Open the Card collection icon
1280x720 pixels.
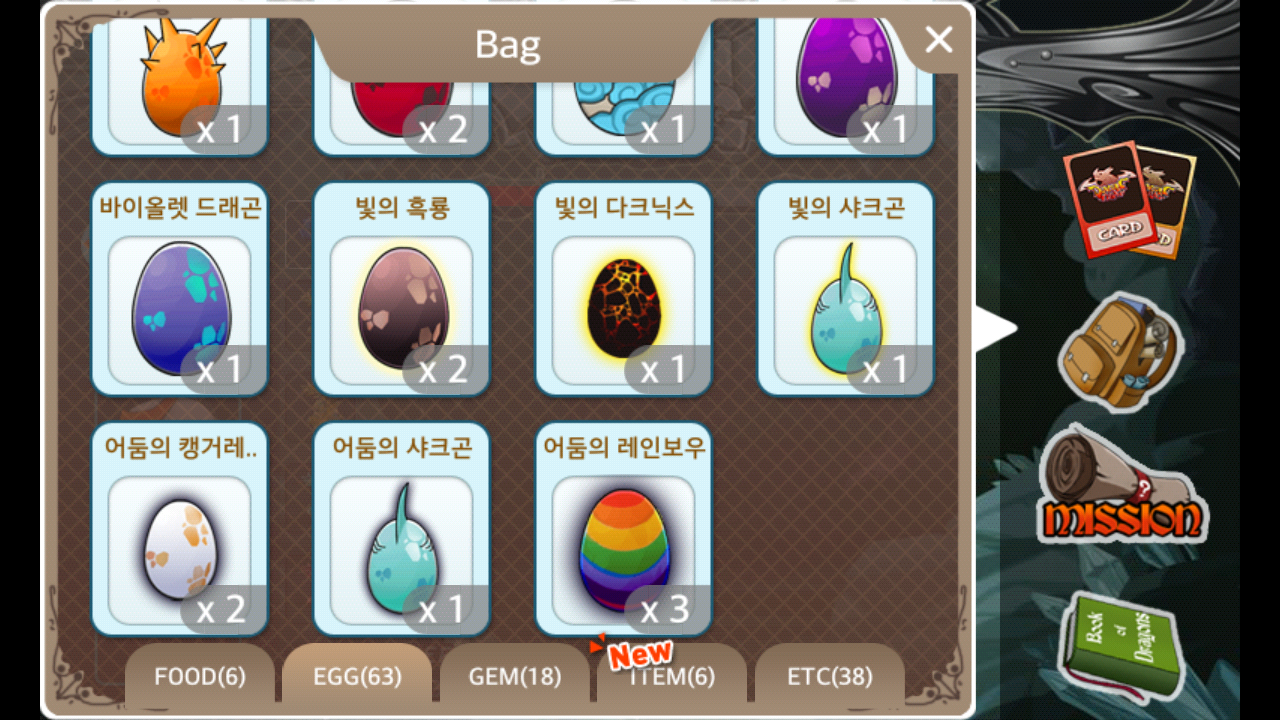click(x=1129, y=198)
